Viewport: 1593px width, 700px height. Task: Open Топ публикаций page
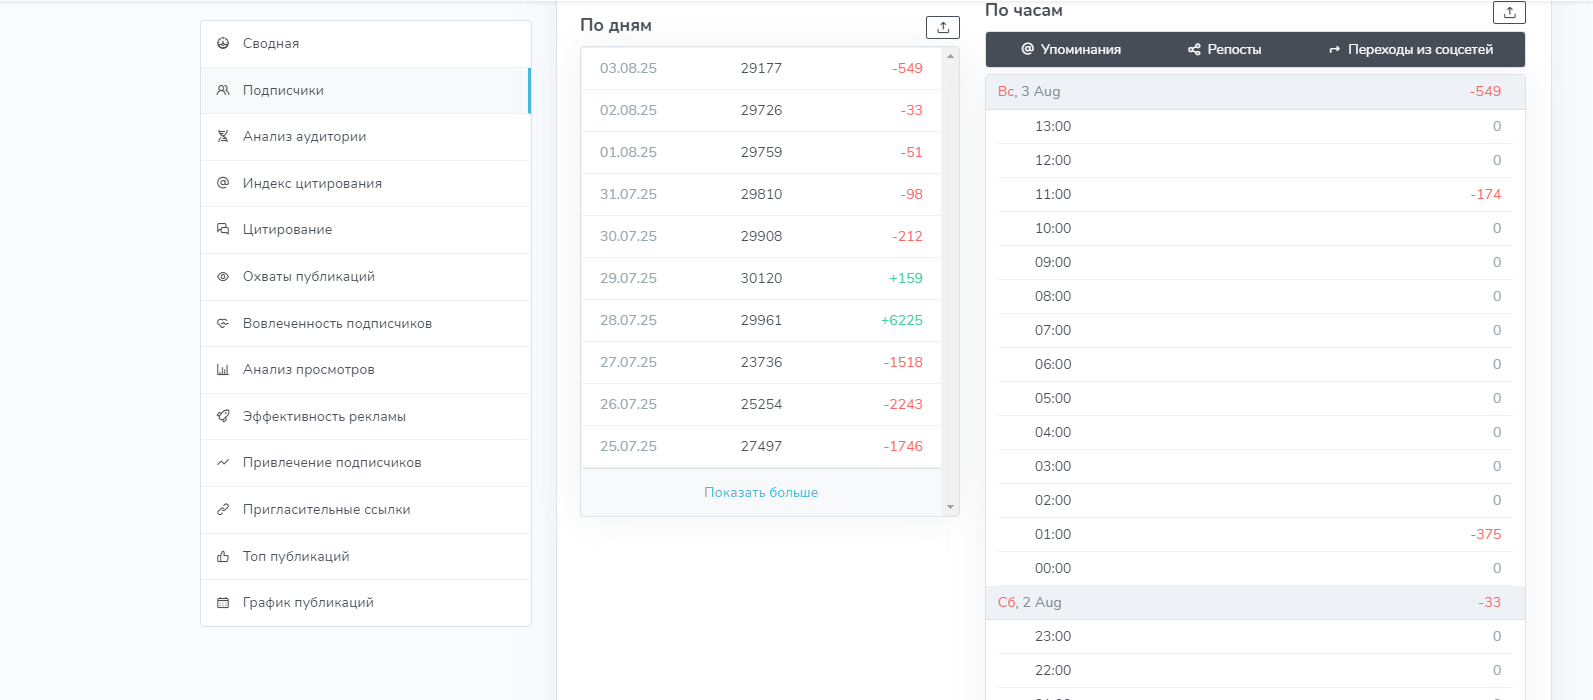pyautogui.click(x=365, y=556)
